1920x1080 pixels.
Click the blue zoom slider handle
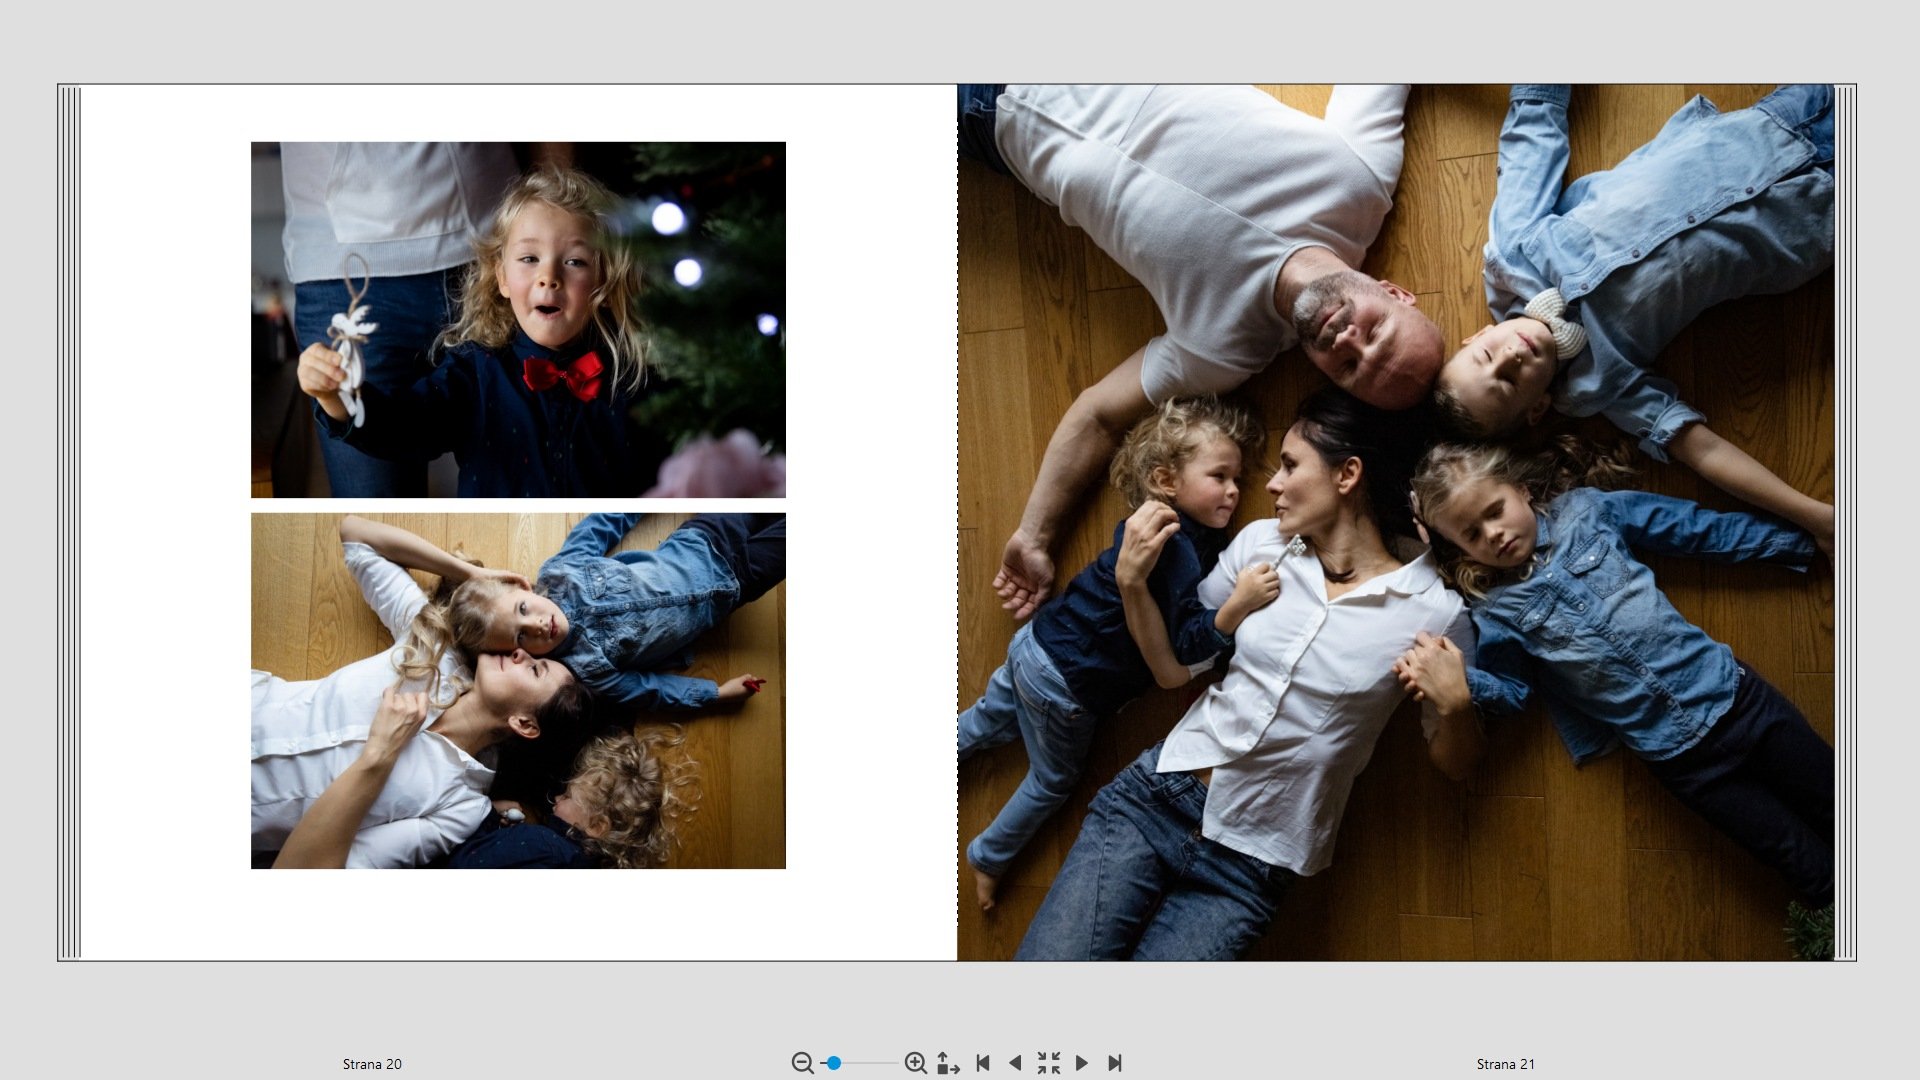(x=833, y=1063)
